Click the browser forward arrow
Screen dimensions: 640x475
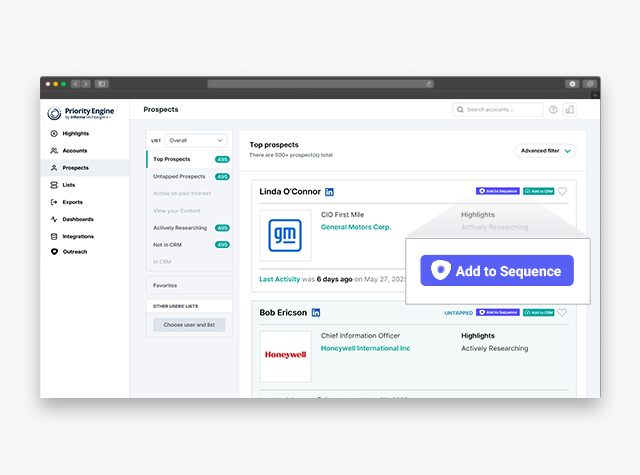[86, 84]
